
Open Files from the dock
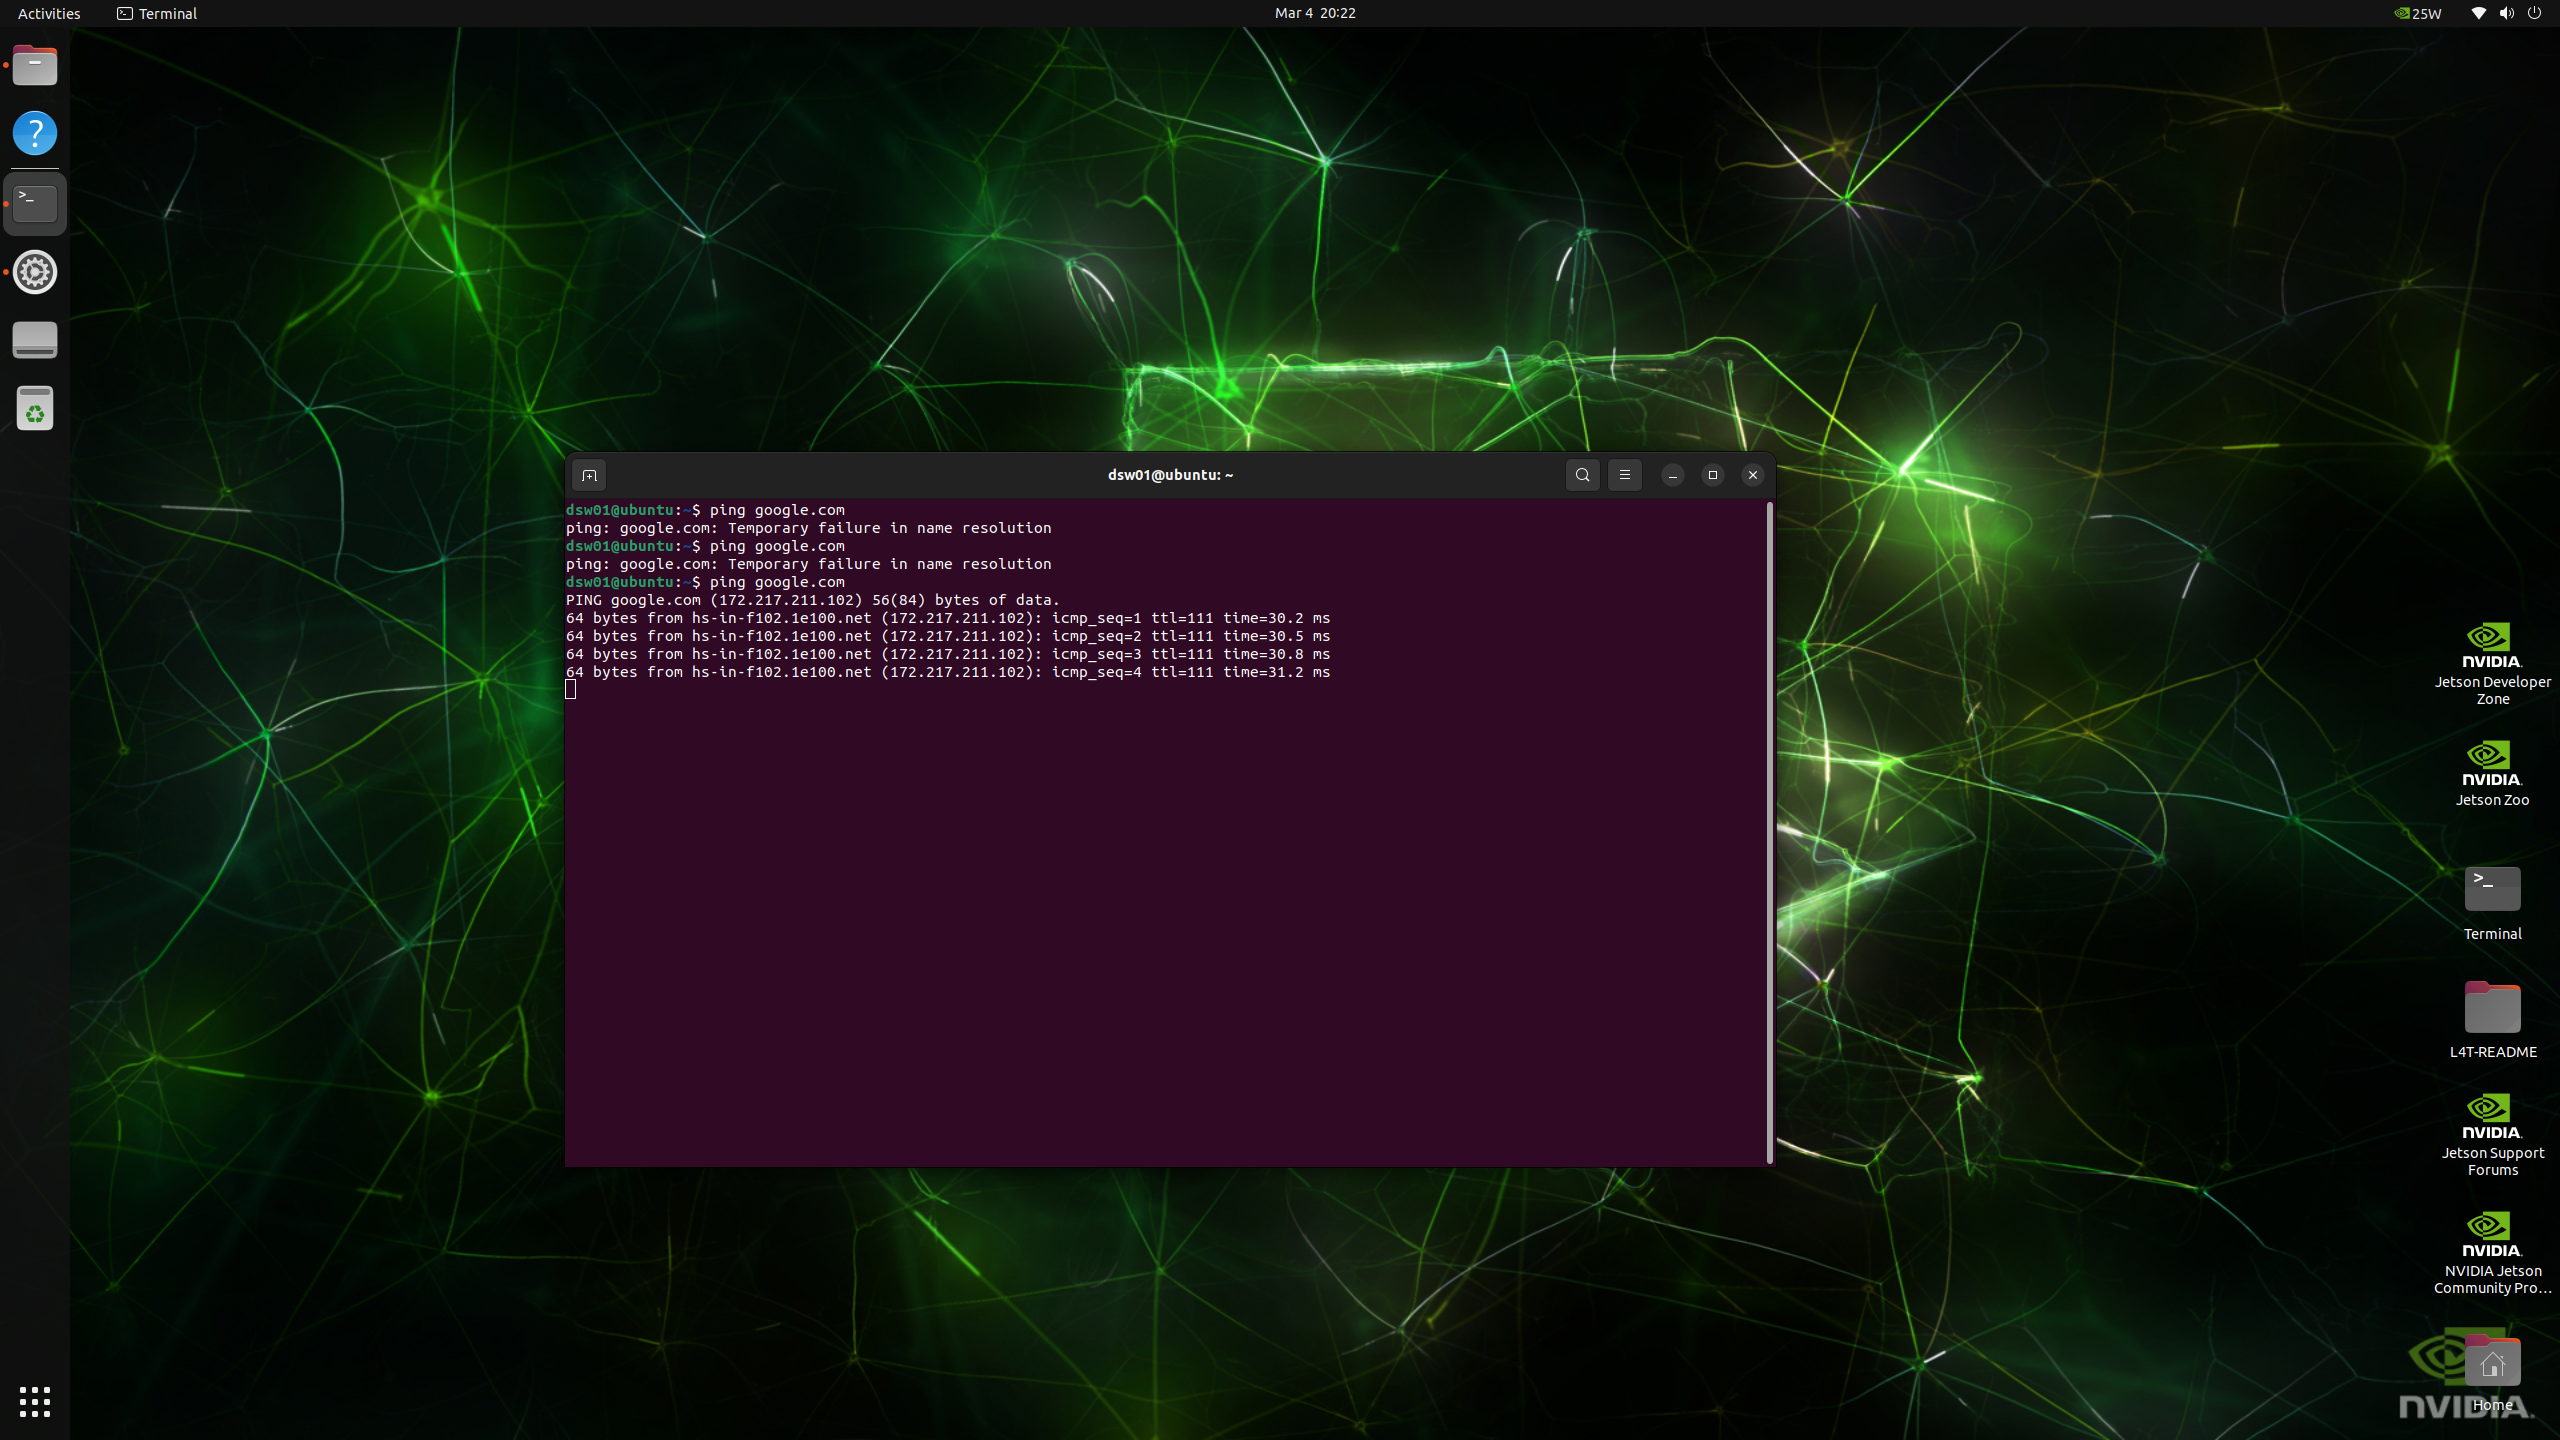pos(35,66)
